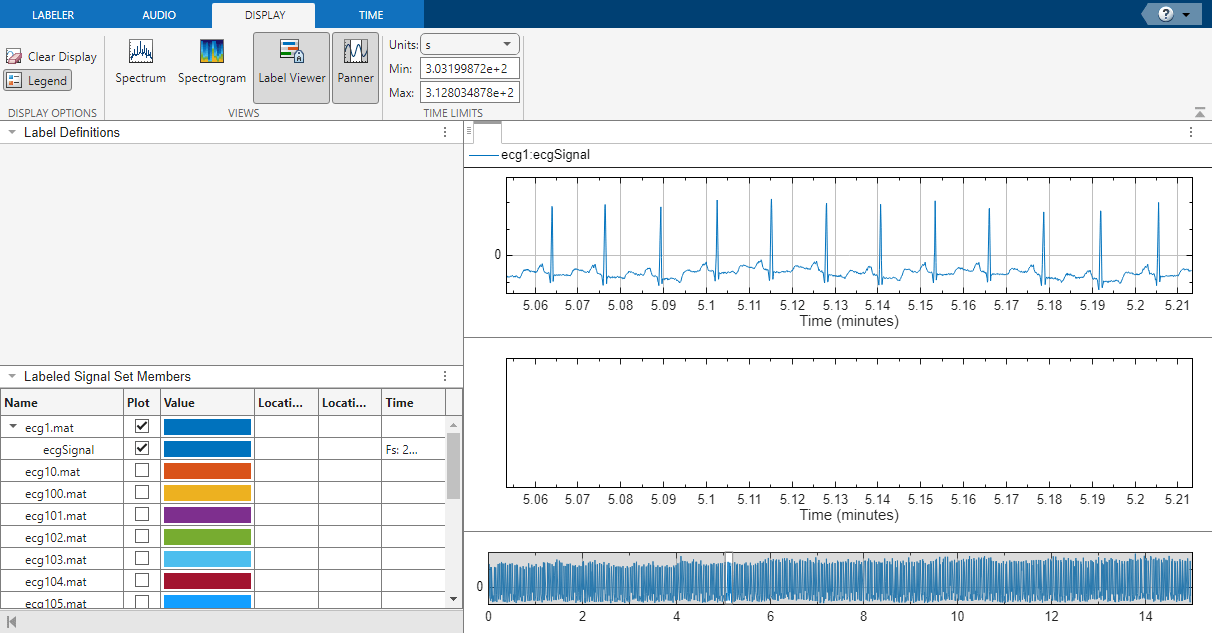Screen dimensions: 1212x633
Task: Open the Spectrogram view
Action: (212, 61)
